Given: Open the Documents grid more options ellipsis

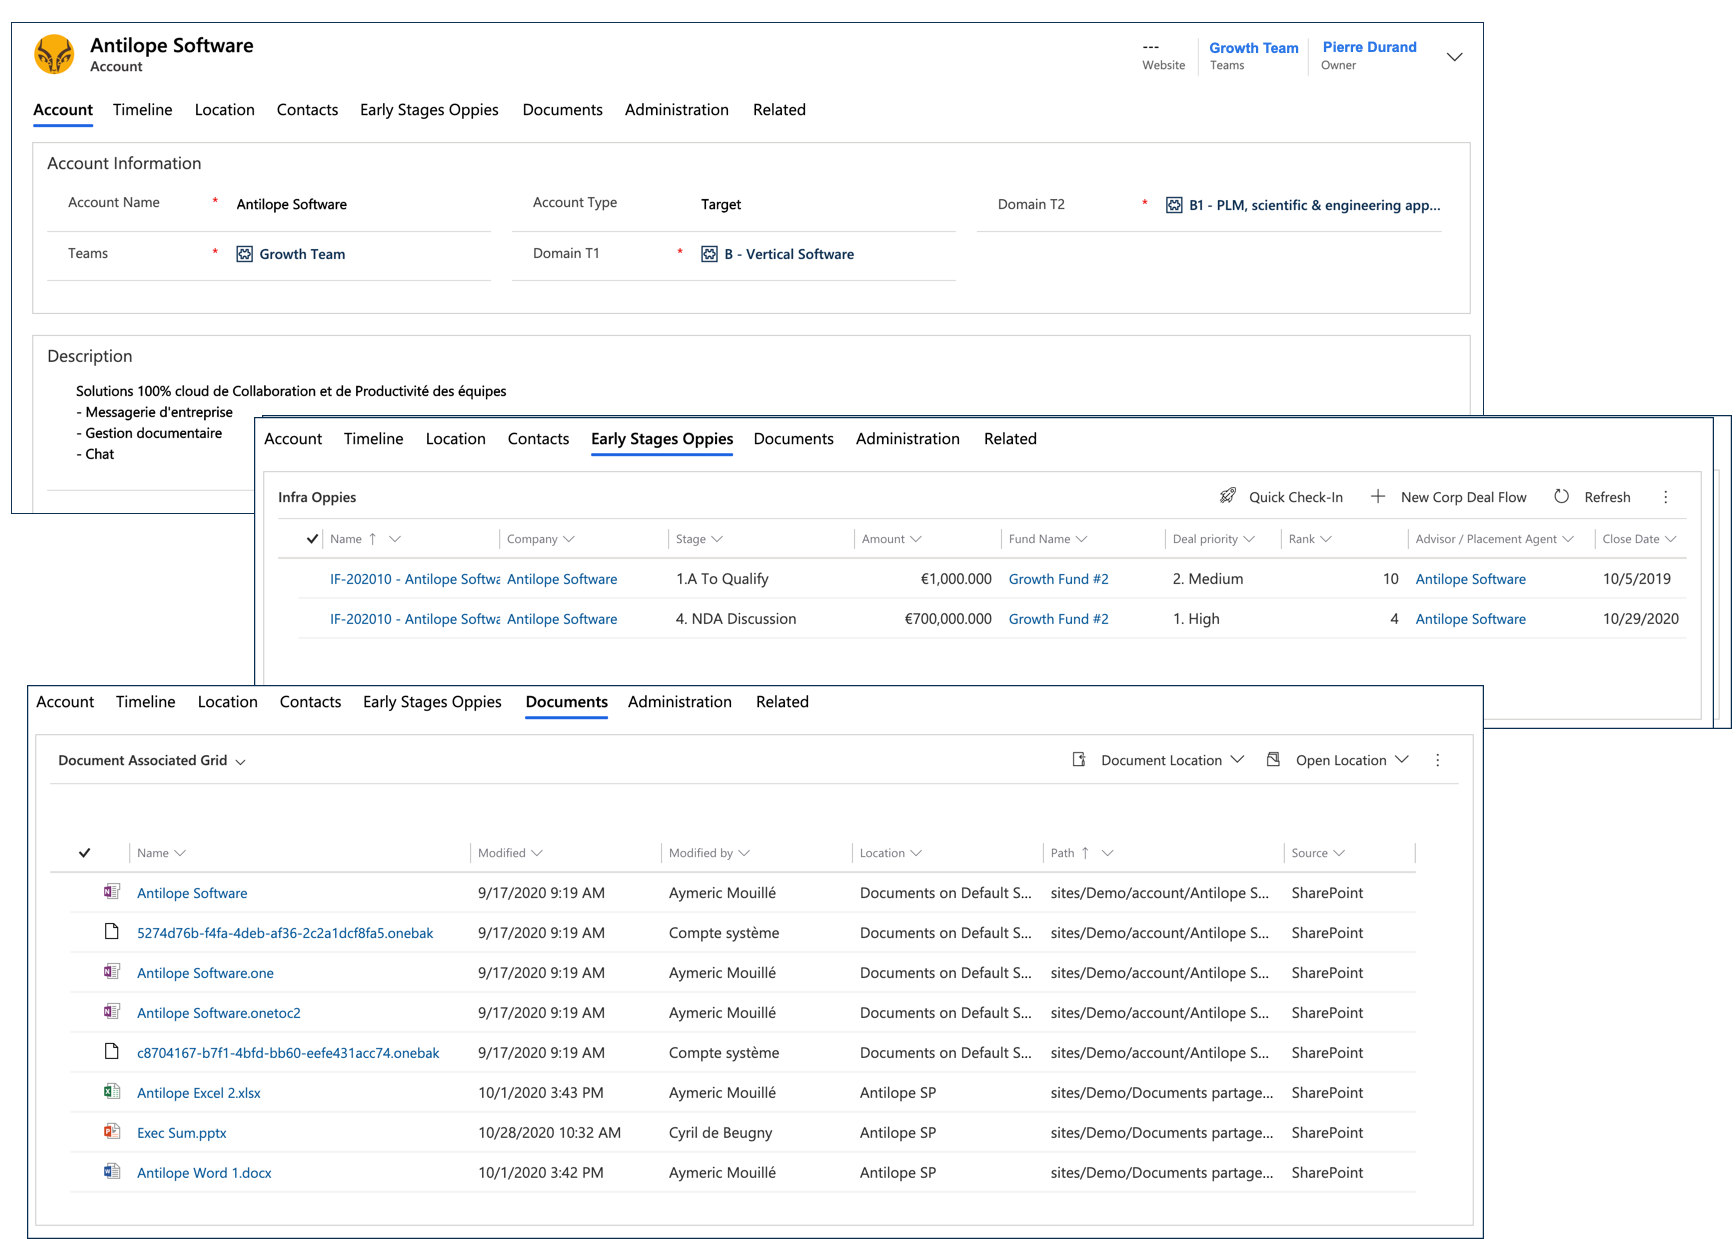Looking at the screenshot, I should 1438,760.
